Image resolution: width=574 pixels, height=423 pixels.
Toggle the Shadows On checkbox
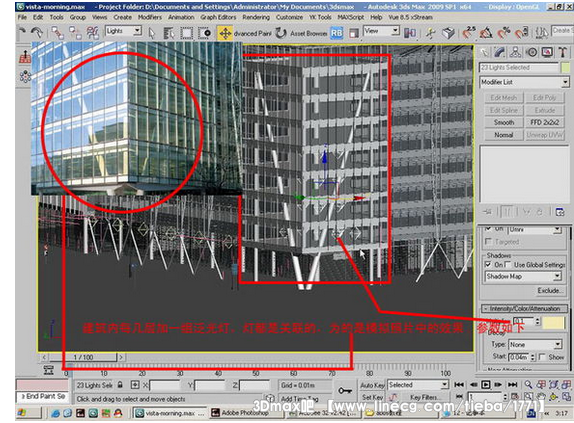coord(488,264)
